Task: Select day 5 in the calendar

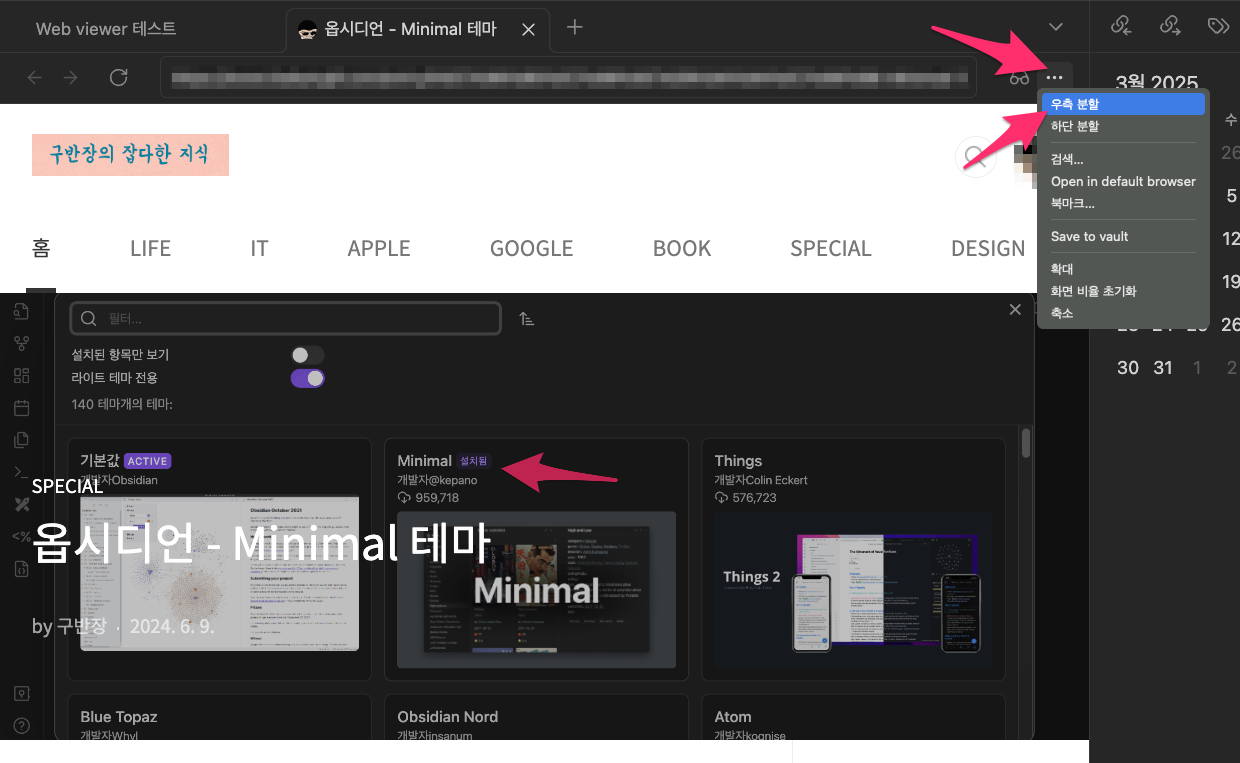Action: coord(1231,195)
